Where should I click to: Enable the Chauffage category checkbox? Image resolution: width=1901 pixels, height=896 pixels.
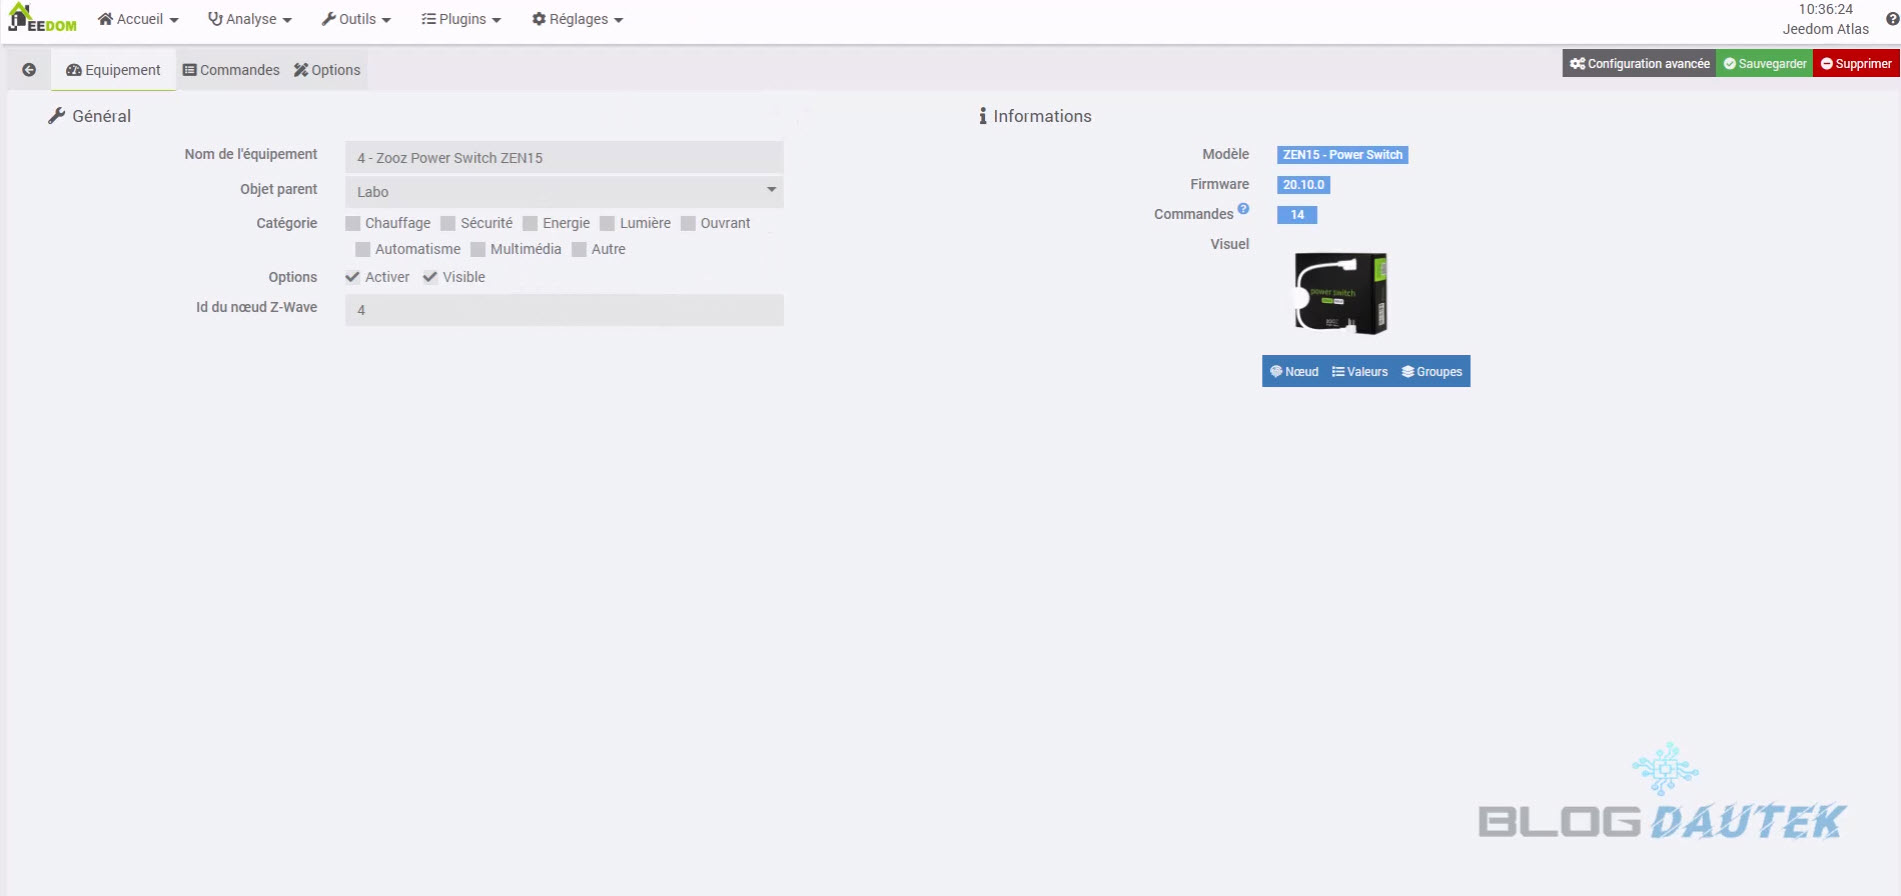click(x=353, y=224)
